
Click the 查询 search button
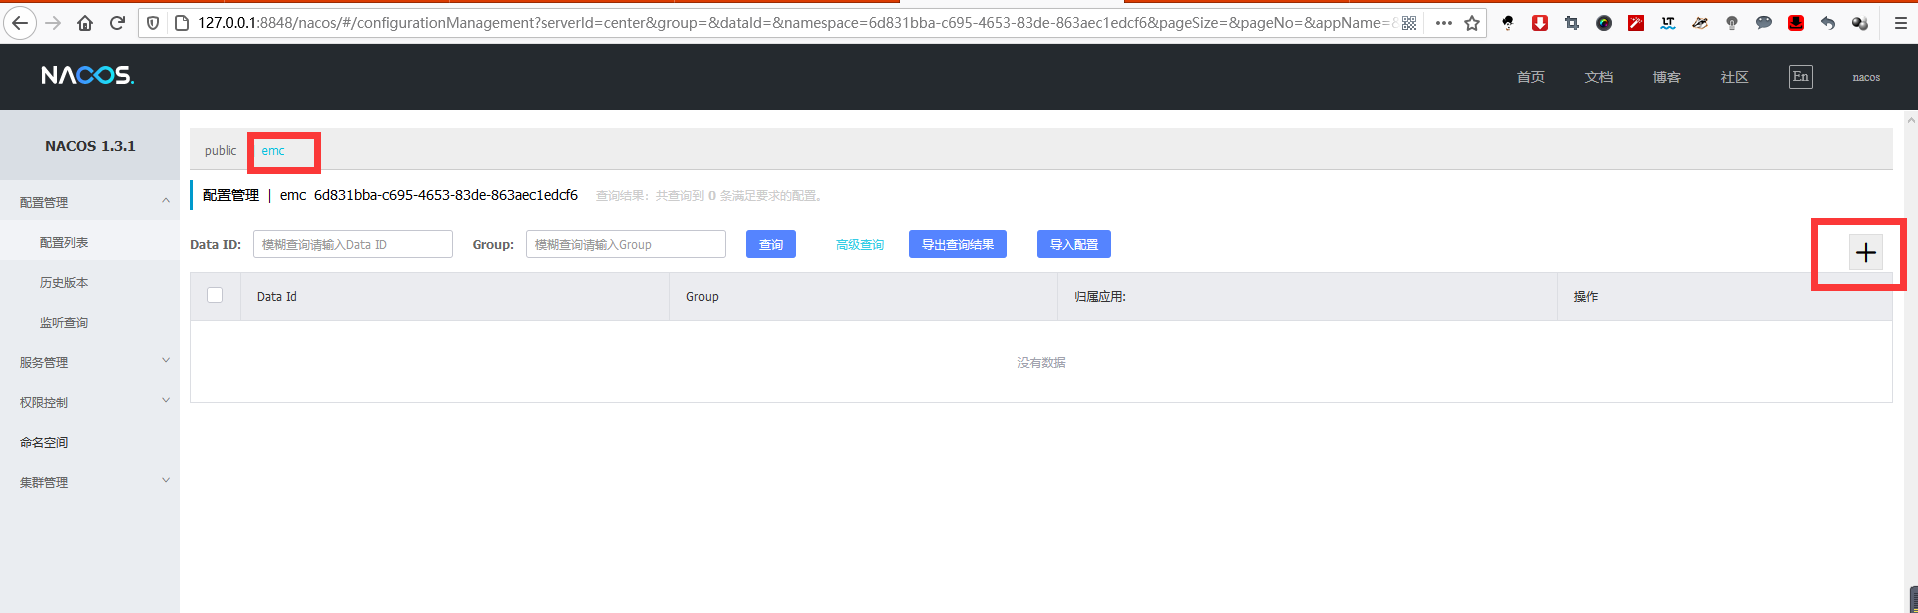(770, 245)
